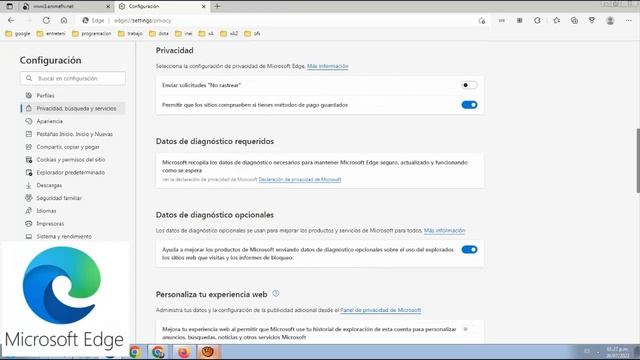
Task: Open the entreteni bookmarks folder
Action: tap(51, 33)
